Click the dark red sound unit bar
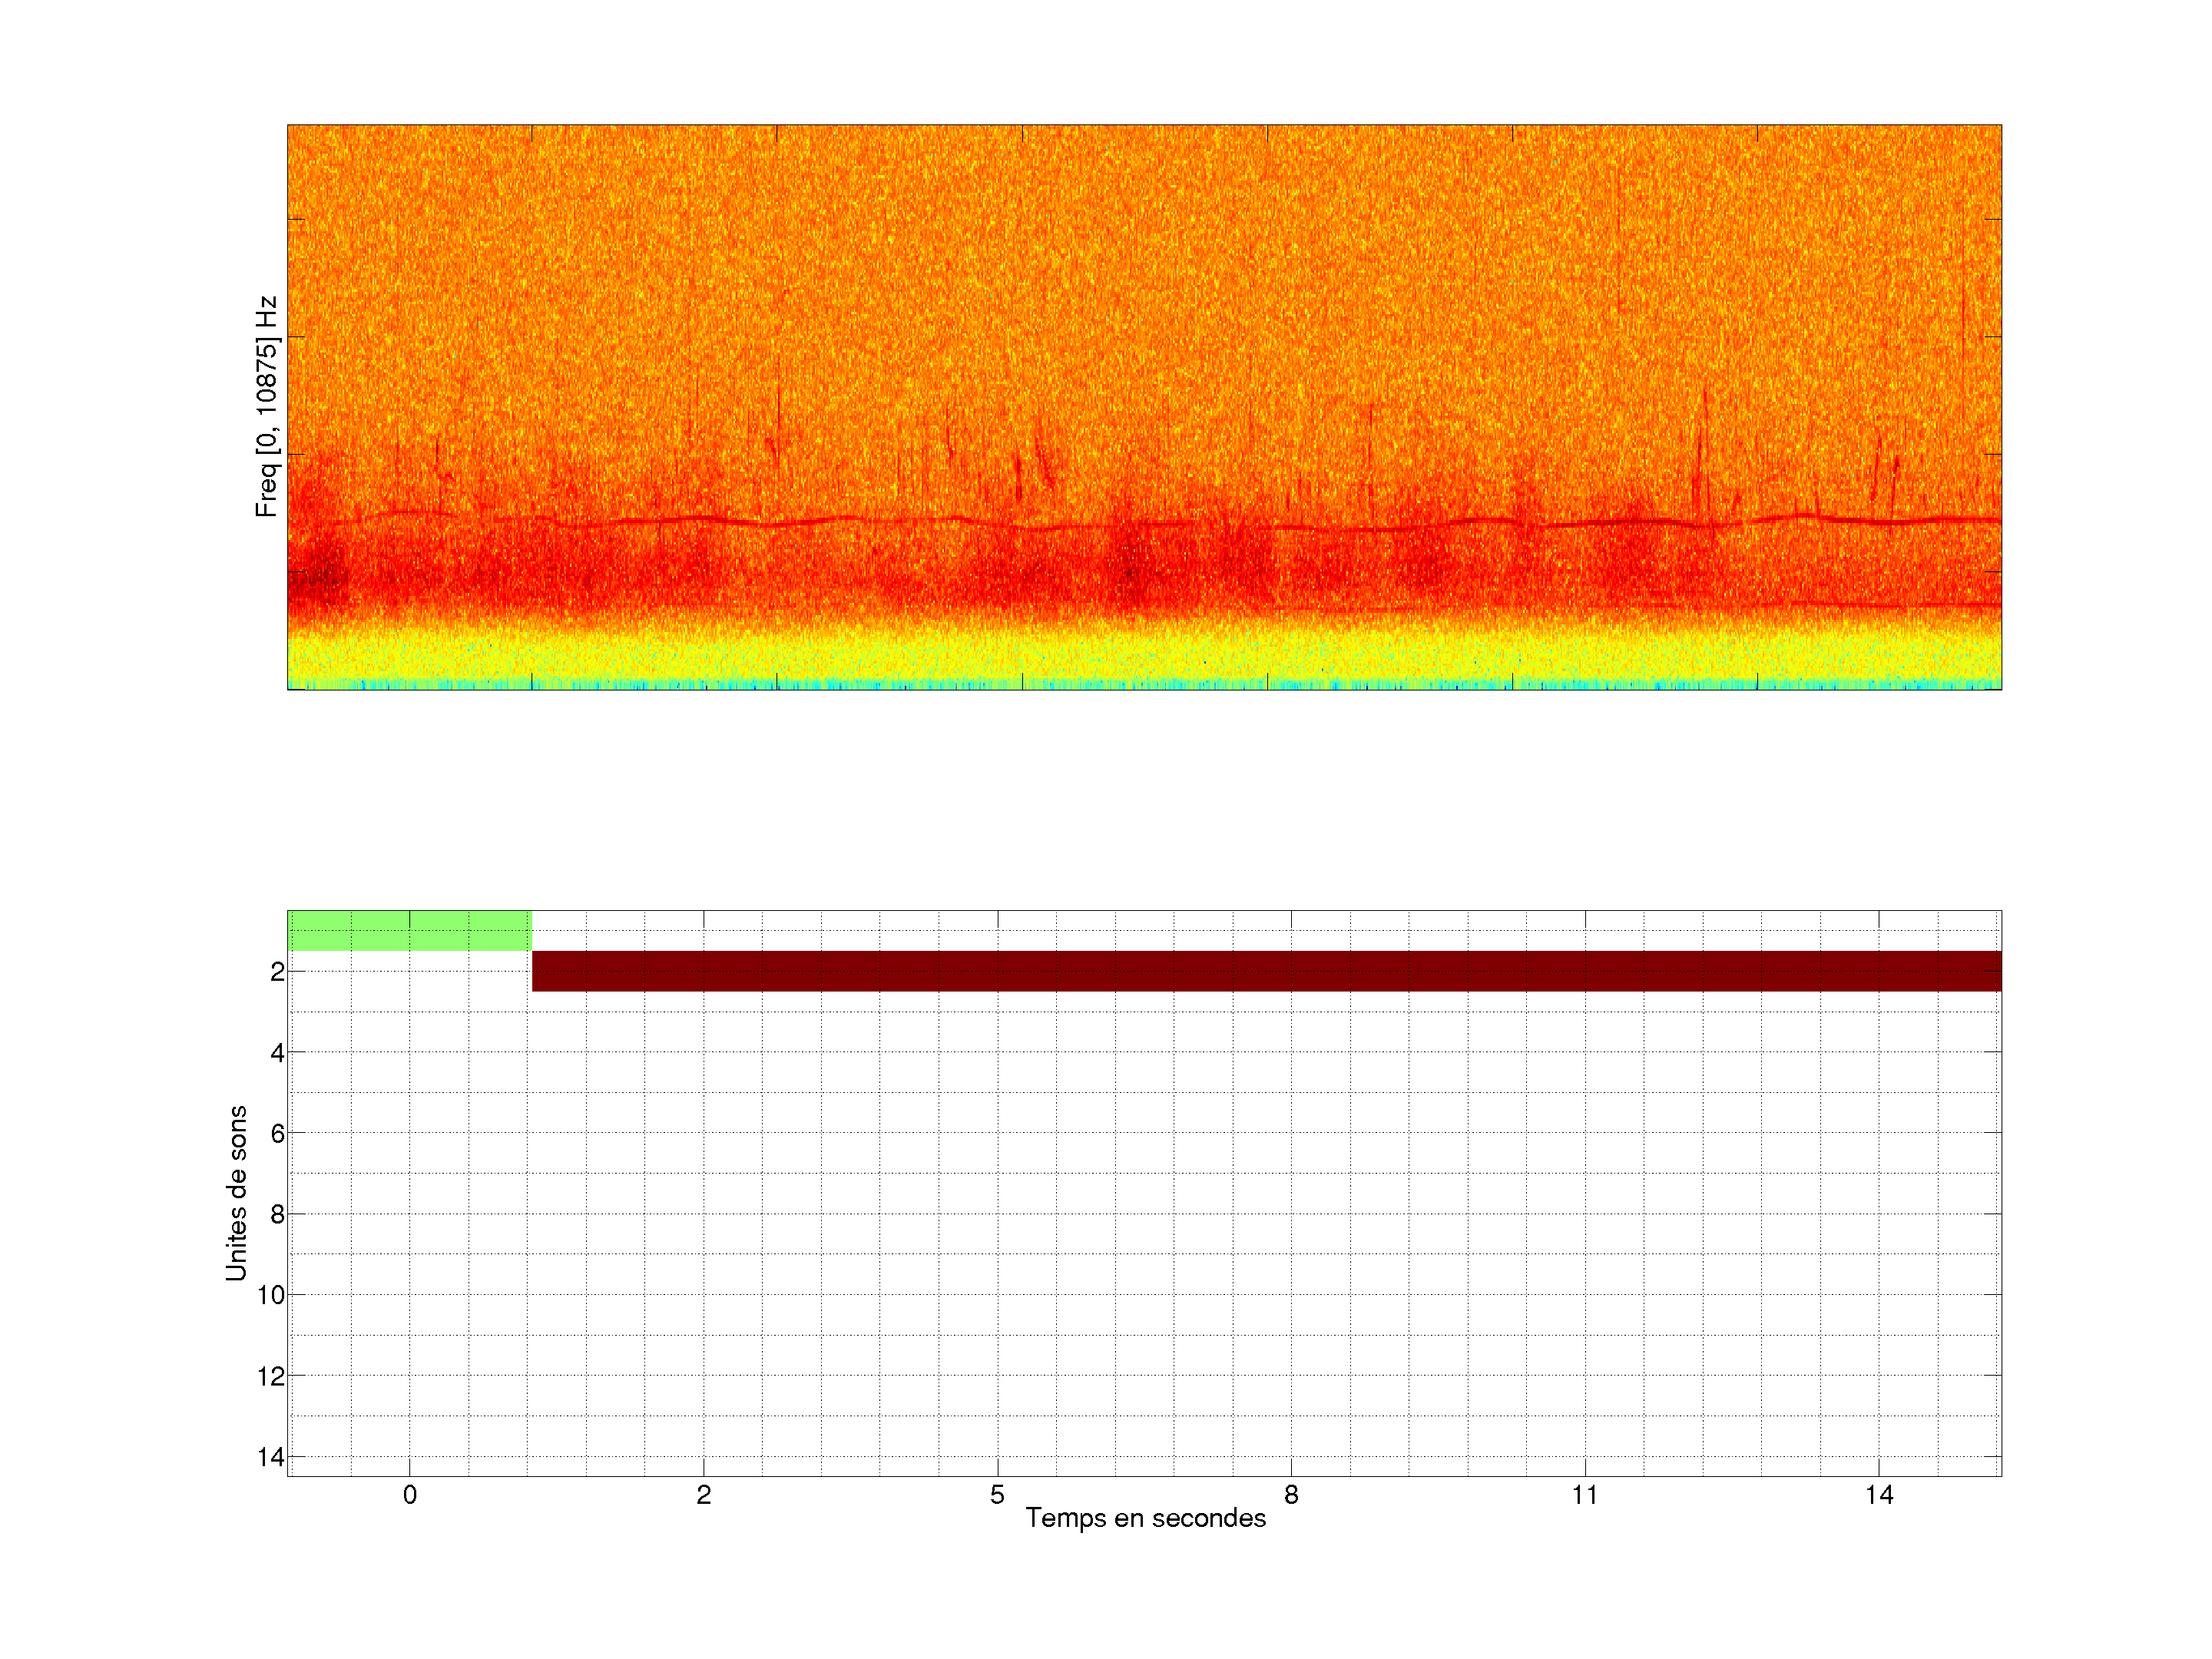This screenshot has height=1659, width=2212. pyautogui.click(x=1266, y=971)
